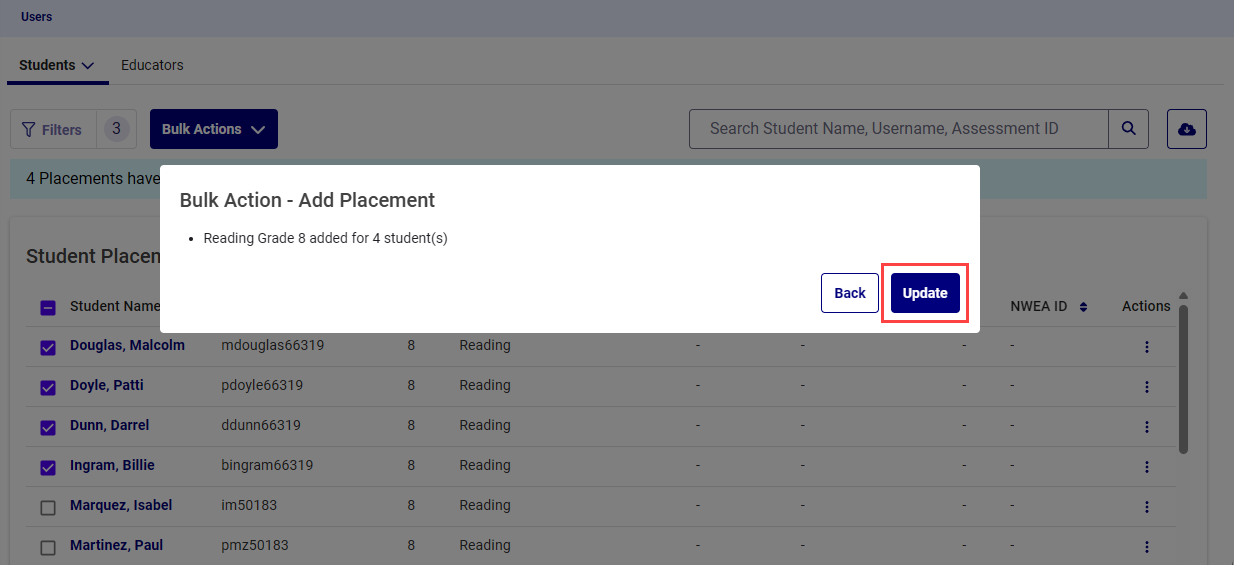Click the Update button in dialog
Screen dimensions: 1234x565
click(925, 293)
